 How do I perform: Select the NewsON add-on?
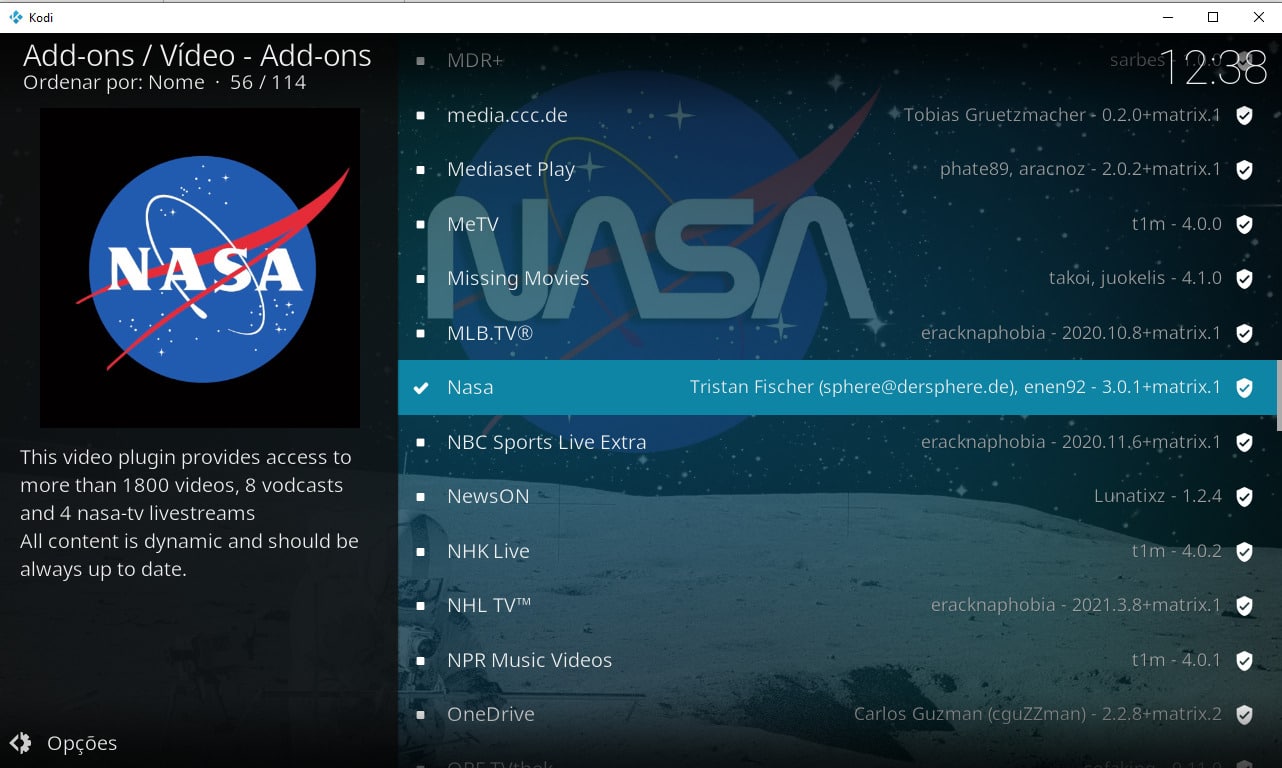837,496
